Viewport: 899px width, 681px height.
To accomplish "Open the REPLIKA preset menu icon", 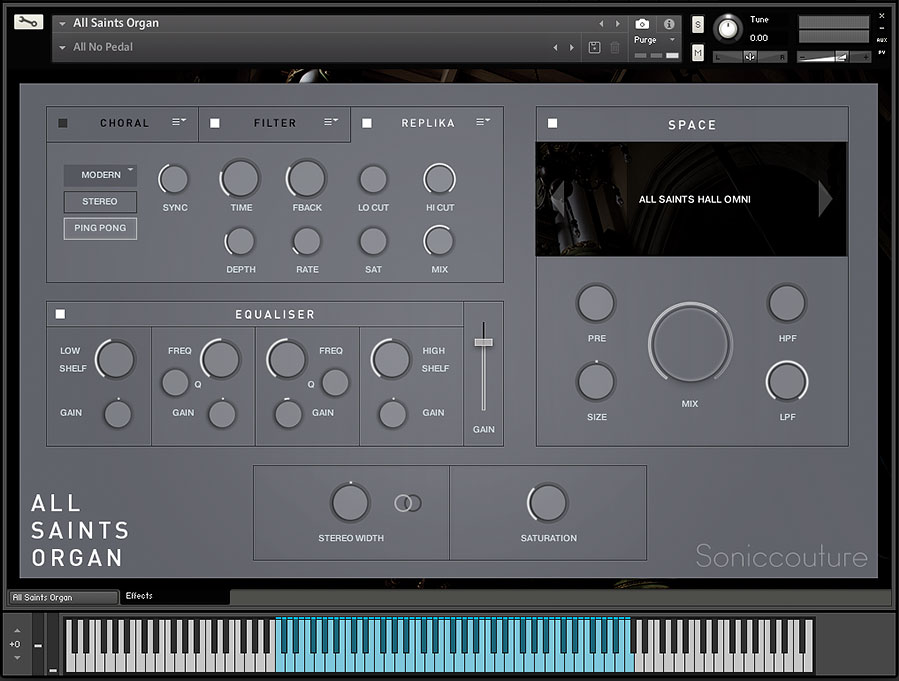I will click(x=483, y=122).
